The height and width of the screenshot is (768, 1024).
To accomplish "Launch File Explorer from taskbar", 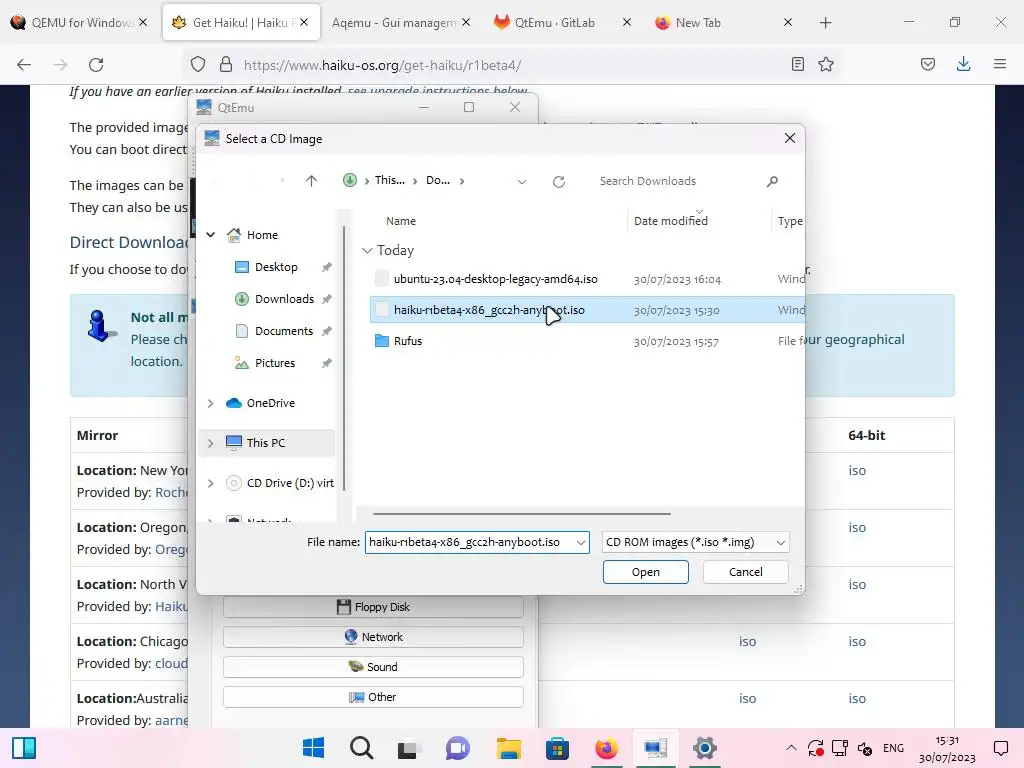I will click(x=509, y=748).
